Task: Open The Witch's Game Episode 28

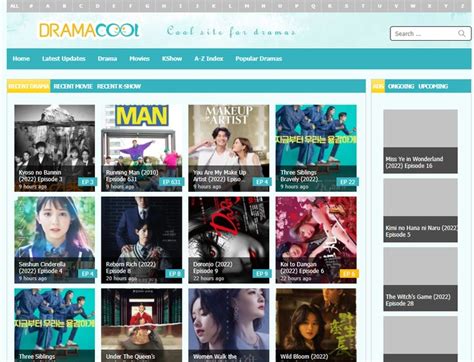Action: click(420, 279)
